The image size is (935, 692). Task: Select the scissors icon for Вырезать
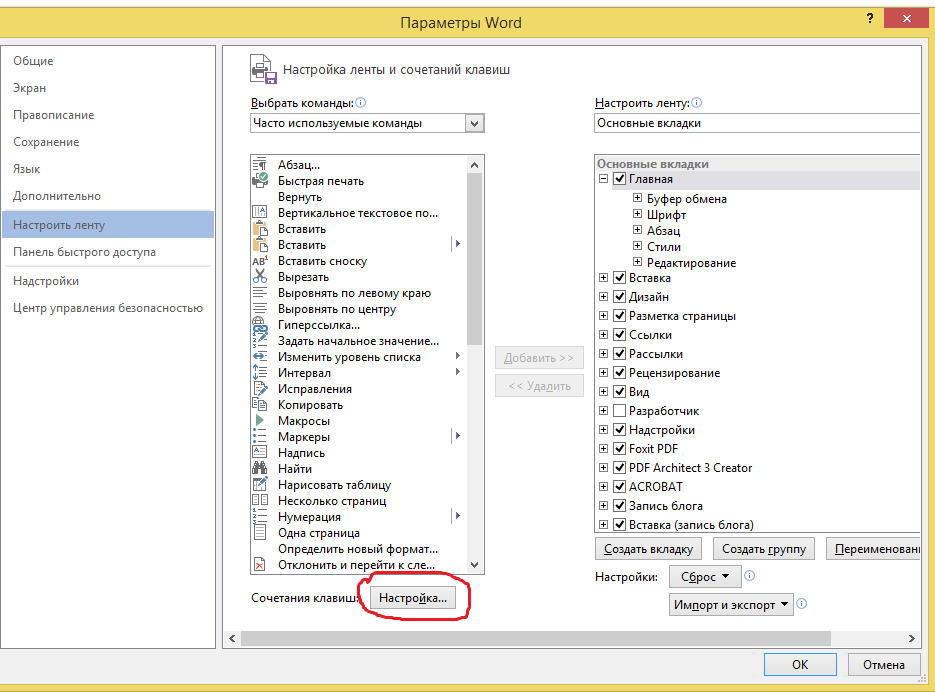[x=260, y=277]
